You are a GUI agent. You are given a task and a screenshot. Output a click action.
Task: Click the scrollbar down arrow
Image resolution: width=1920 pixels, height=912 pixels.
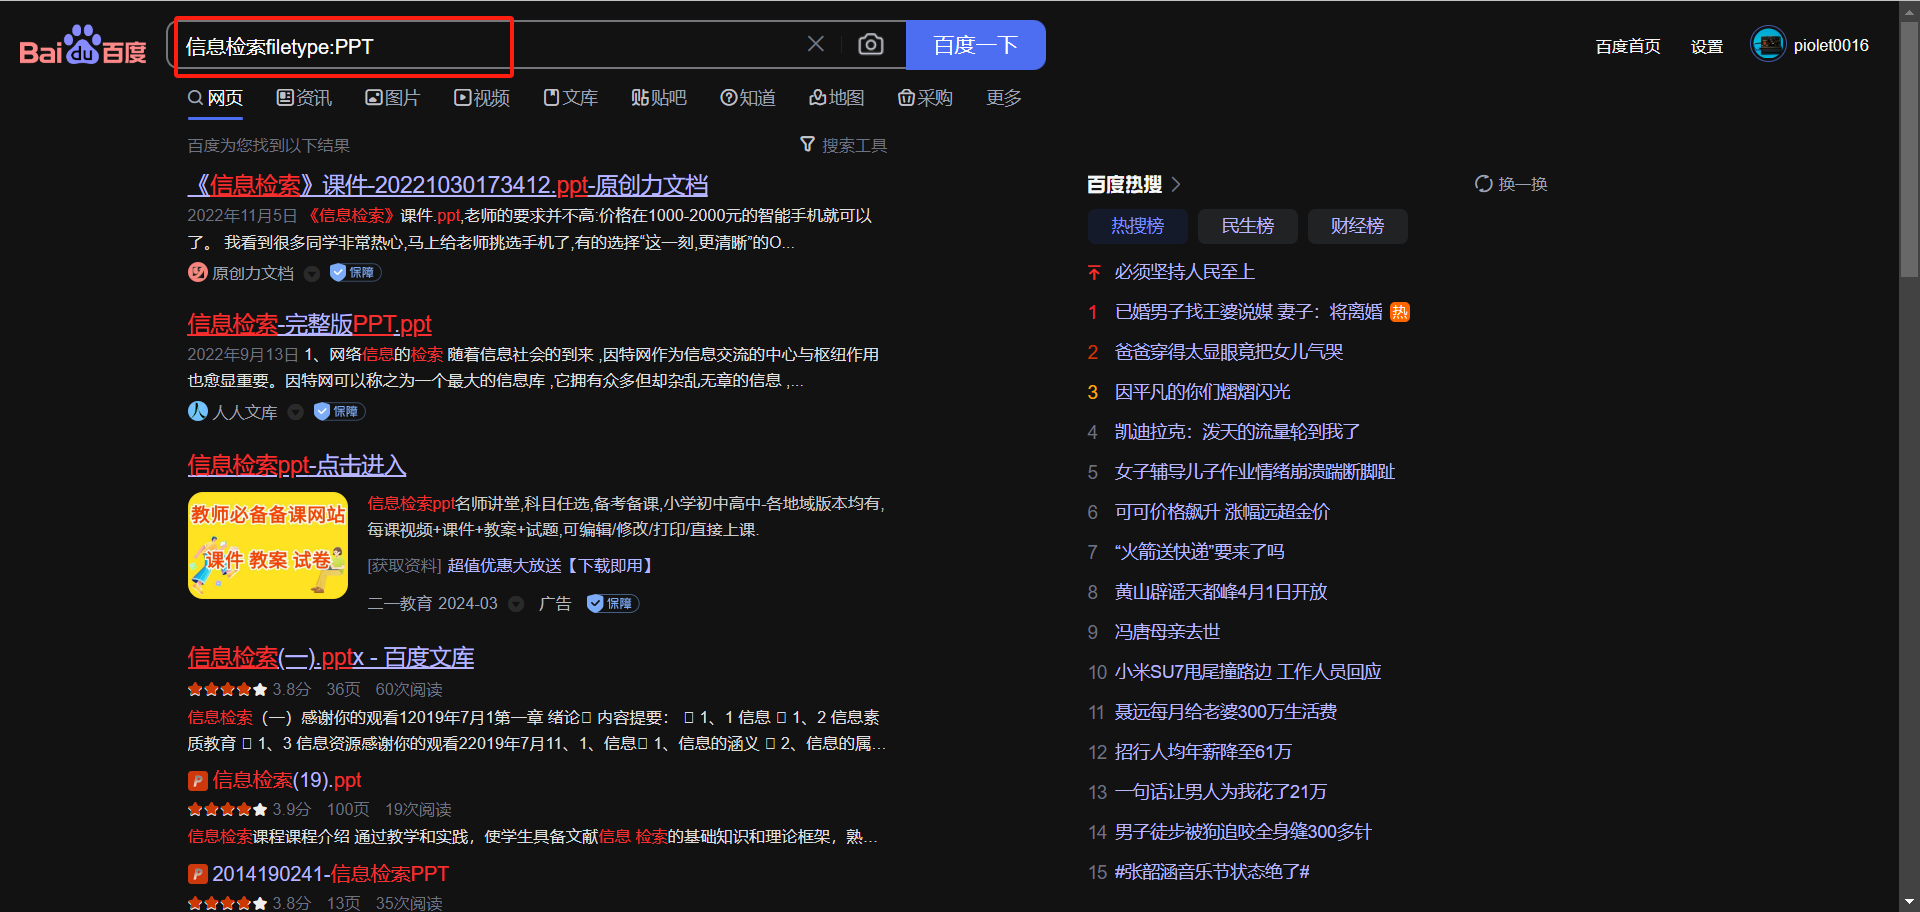pos(1909,902)
